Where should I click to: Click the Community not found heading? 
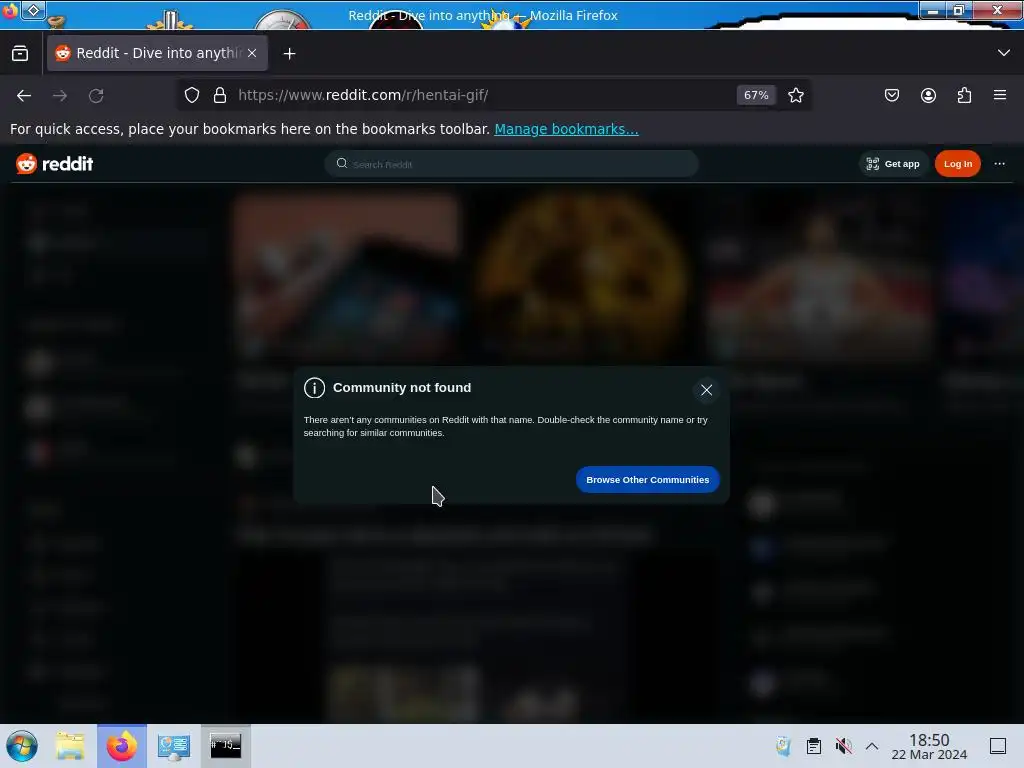402,388
